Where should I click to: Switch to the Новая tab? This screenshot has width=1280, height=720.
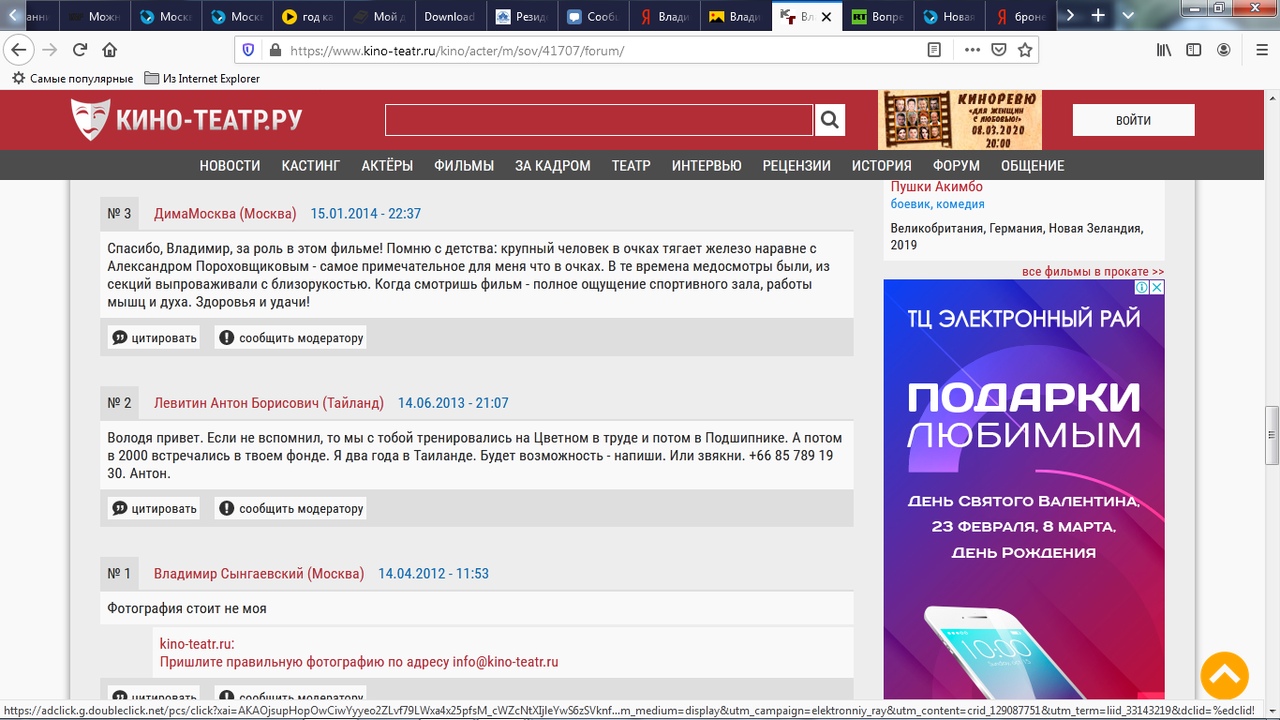point(950,16)
